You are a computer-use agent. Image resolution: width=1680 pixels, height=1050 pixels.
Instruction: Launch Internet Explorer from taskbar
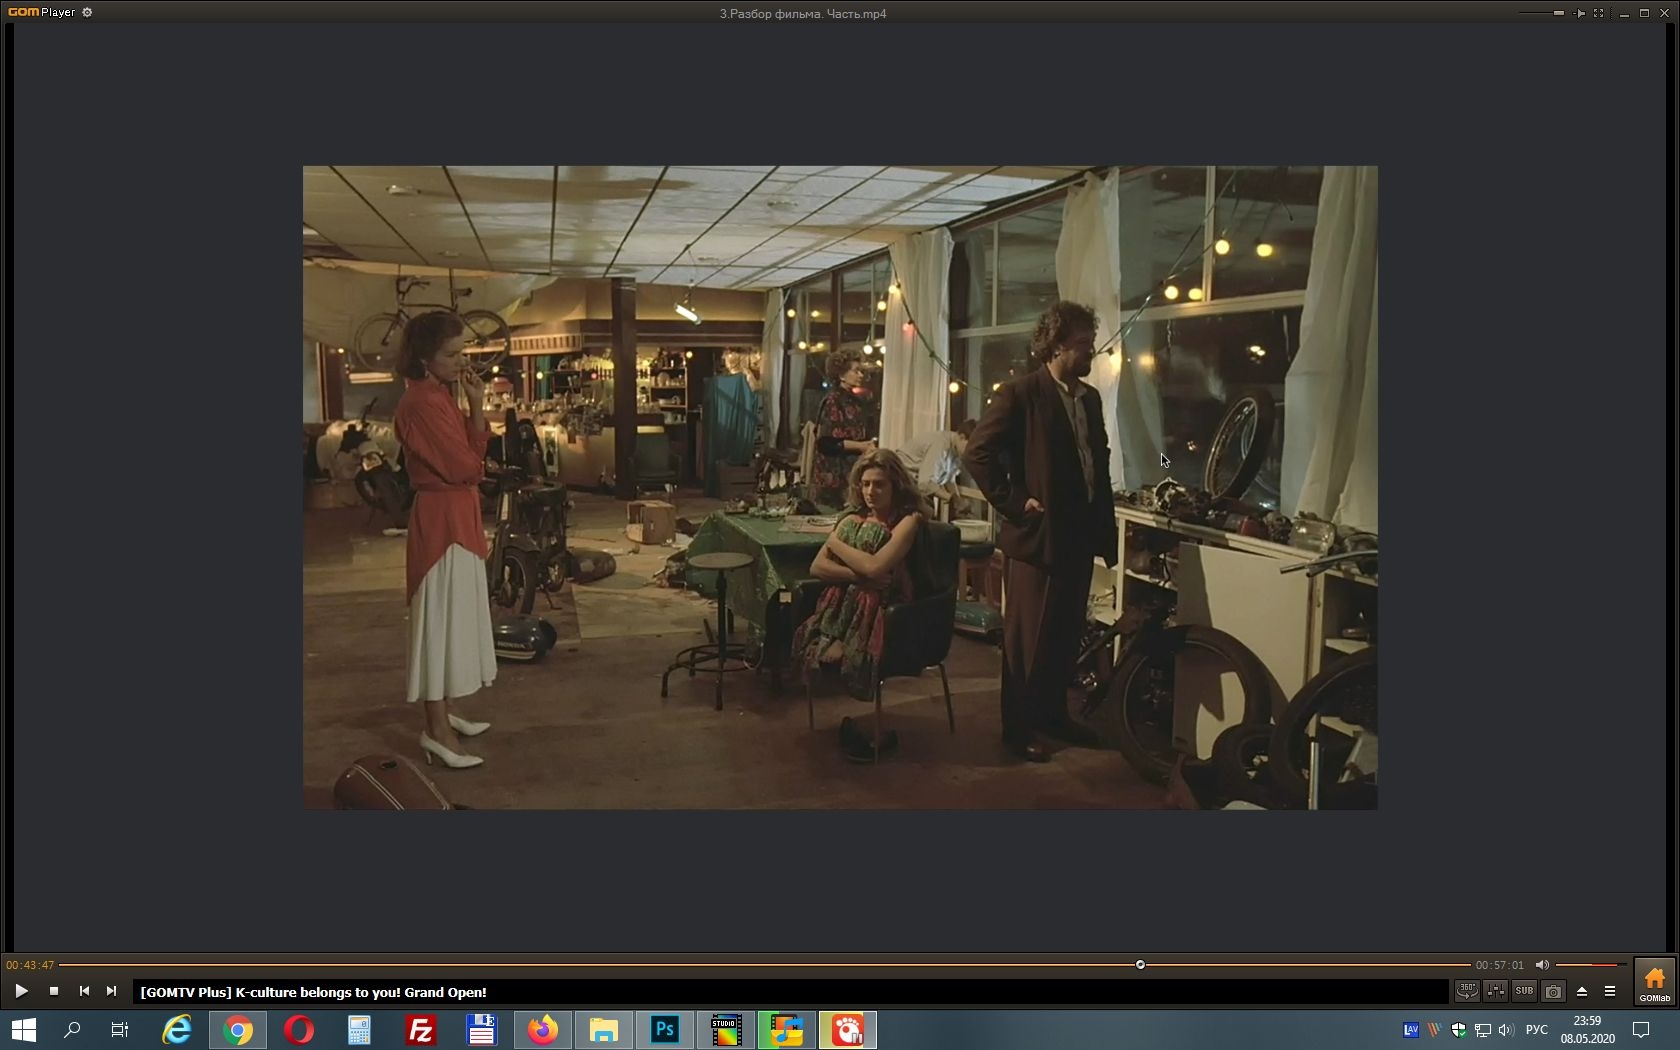pos(177,1030)
